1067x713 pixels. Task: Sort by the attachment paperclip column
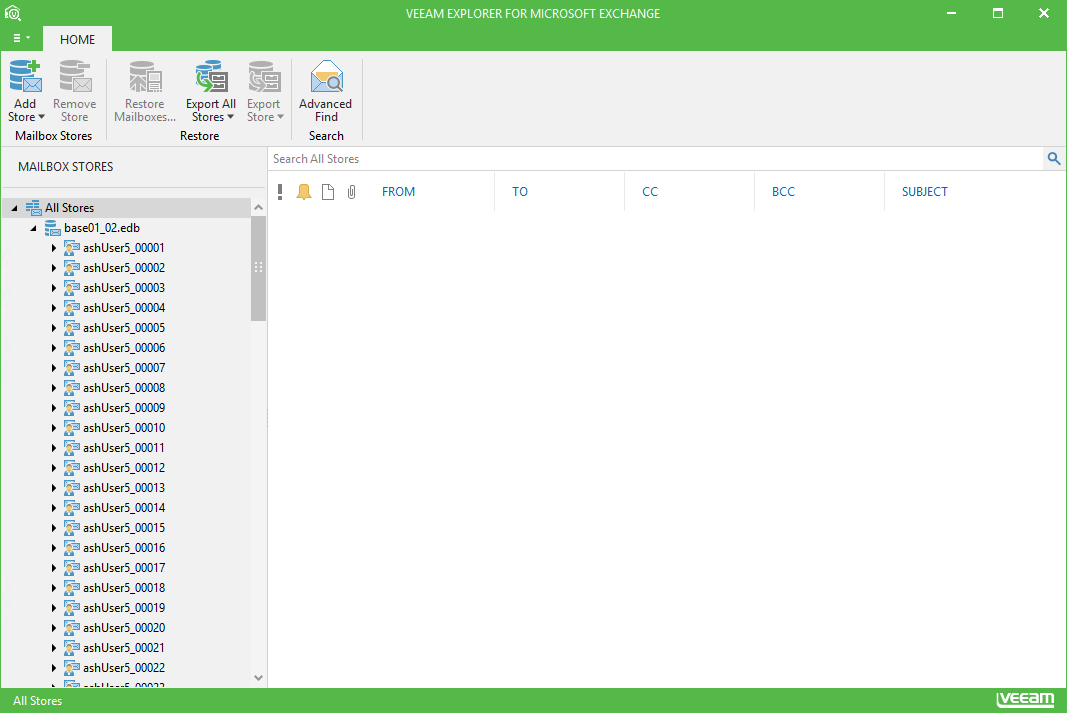[x=351, y=192]
